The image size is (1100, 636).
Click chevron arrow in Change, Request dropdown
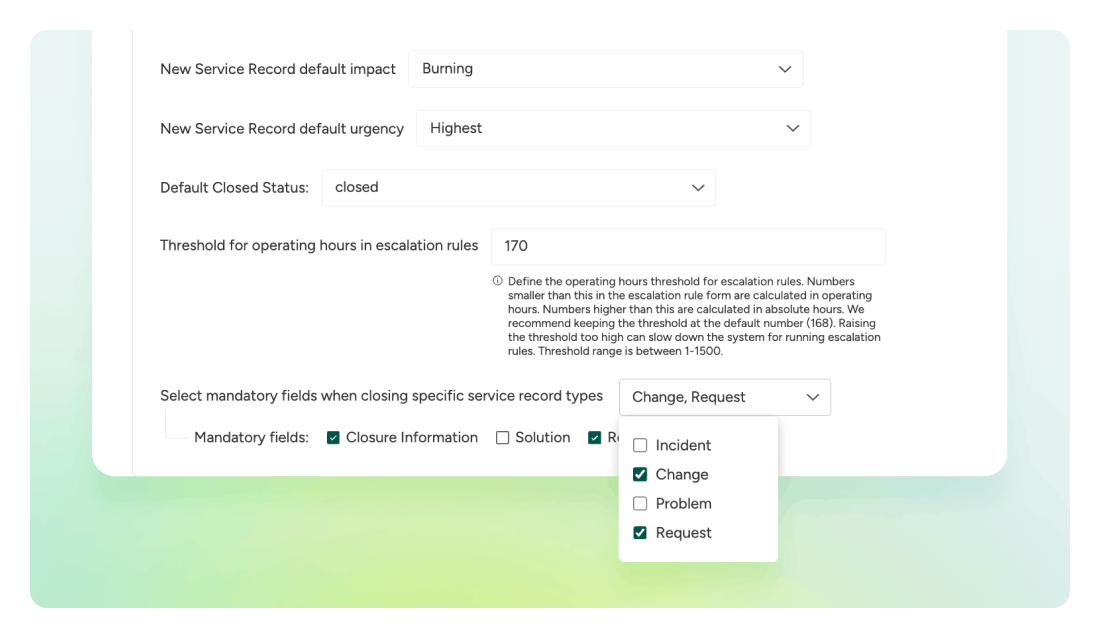coord(812,398)
